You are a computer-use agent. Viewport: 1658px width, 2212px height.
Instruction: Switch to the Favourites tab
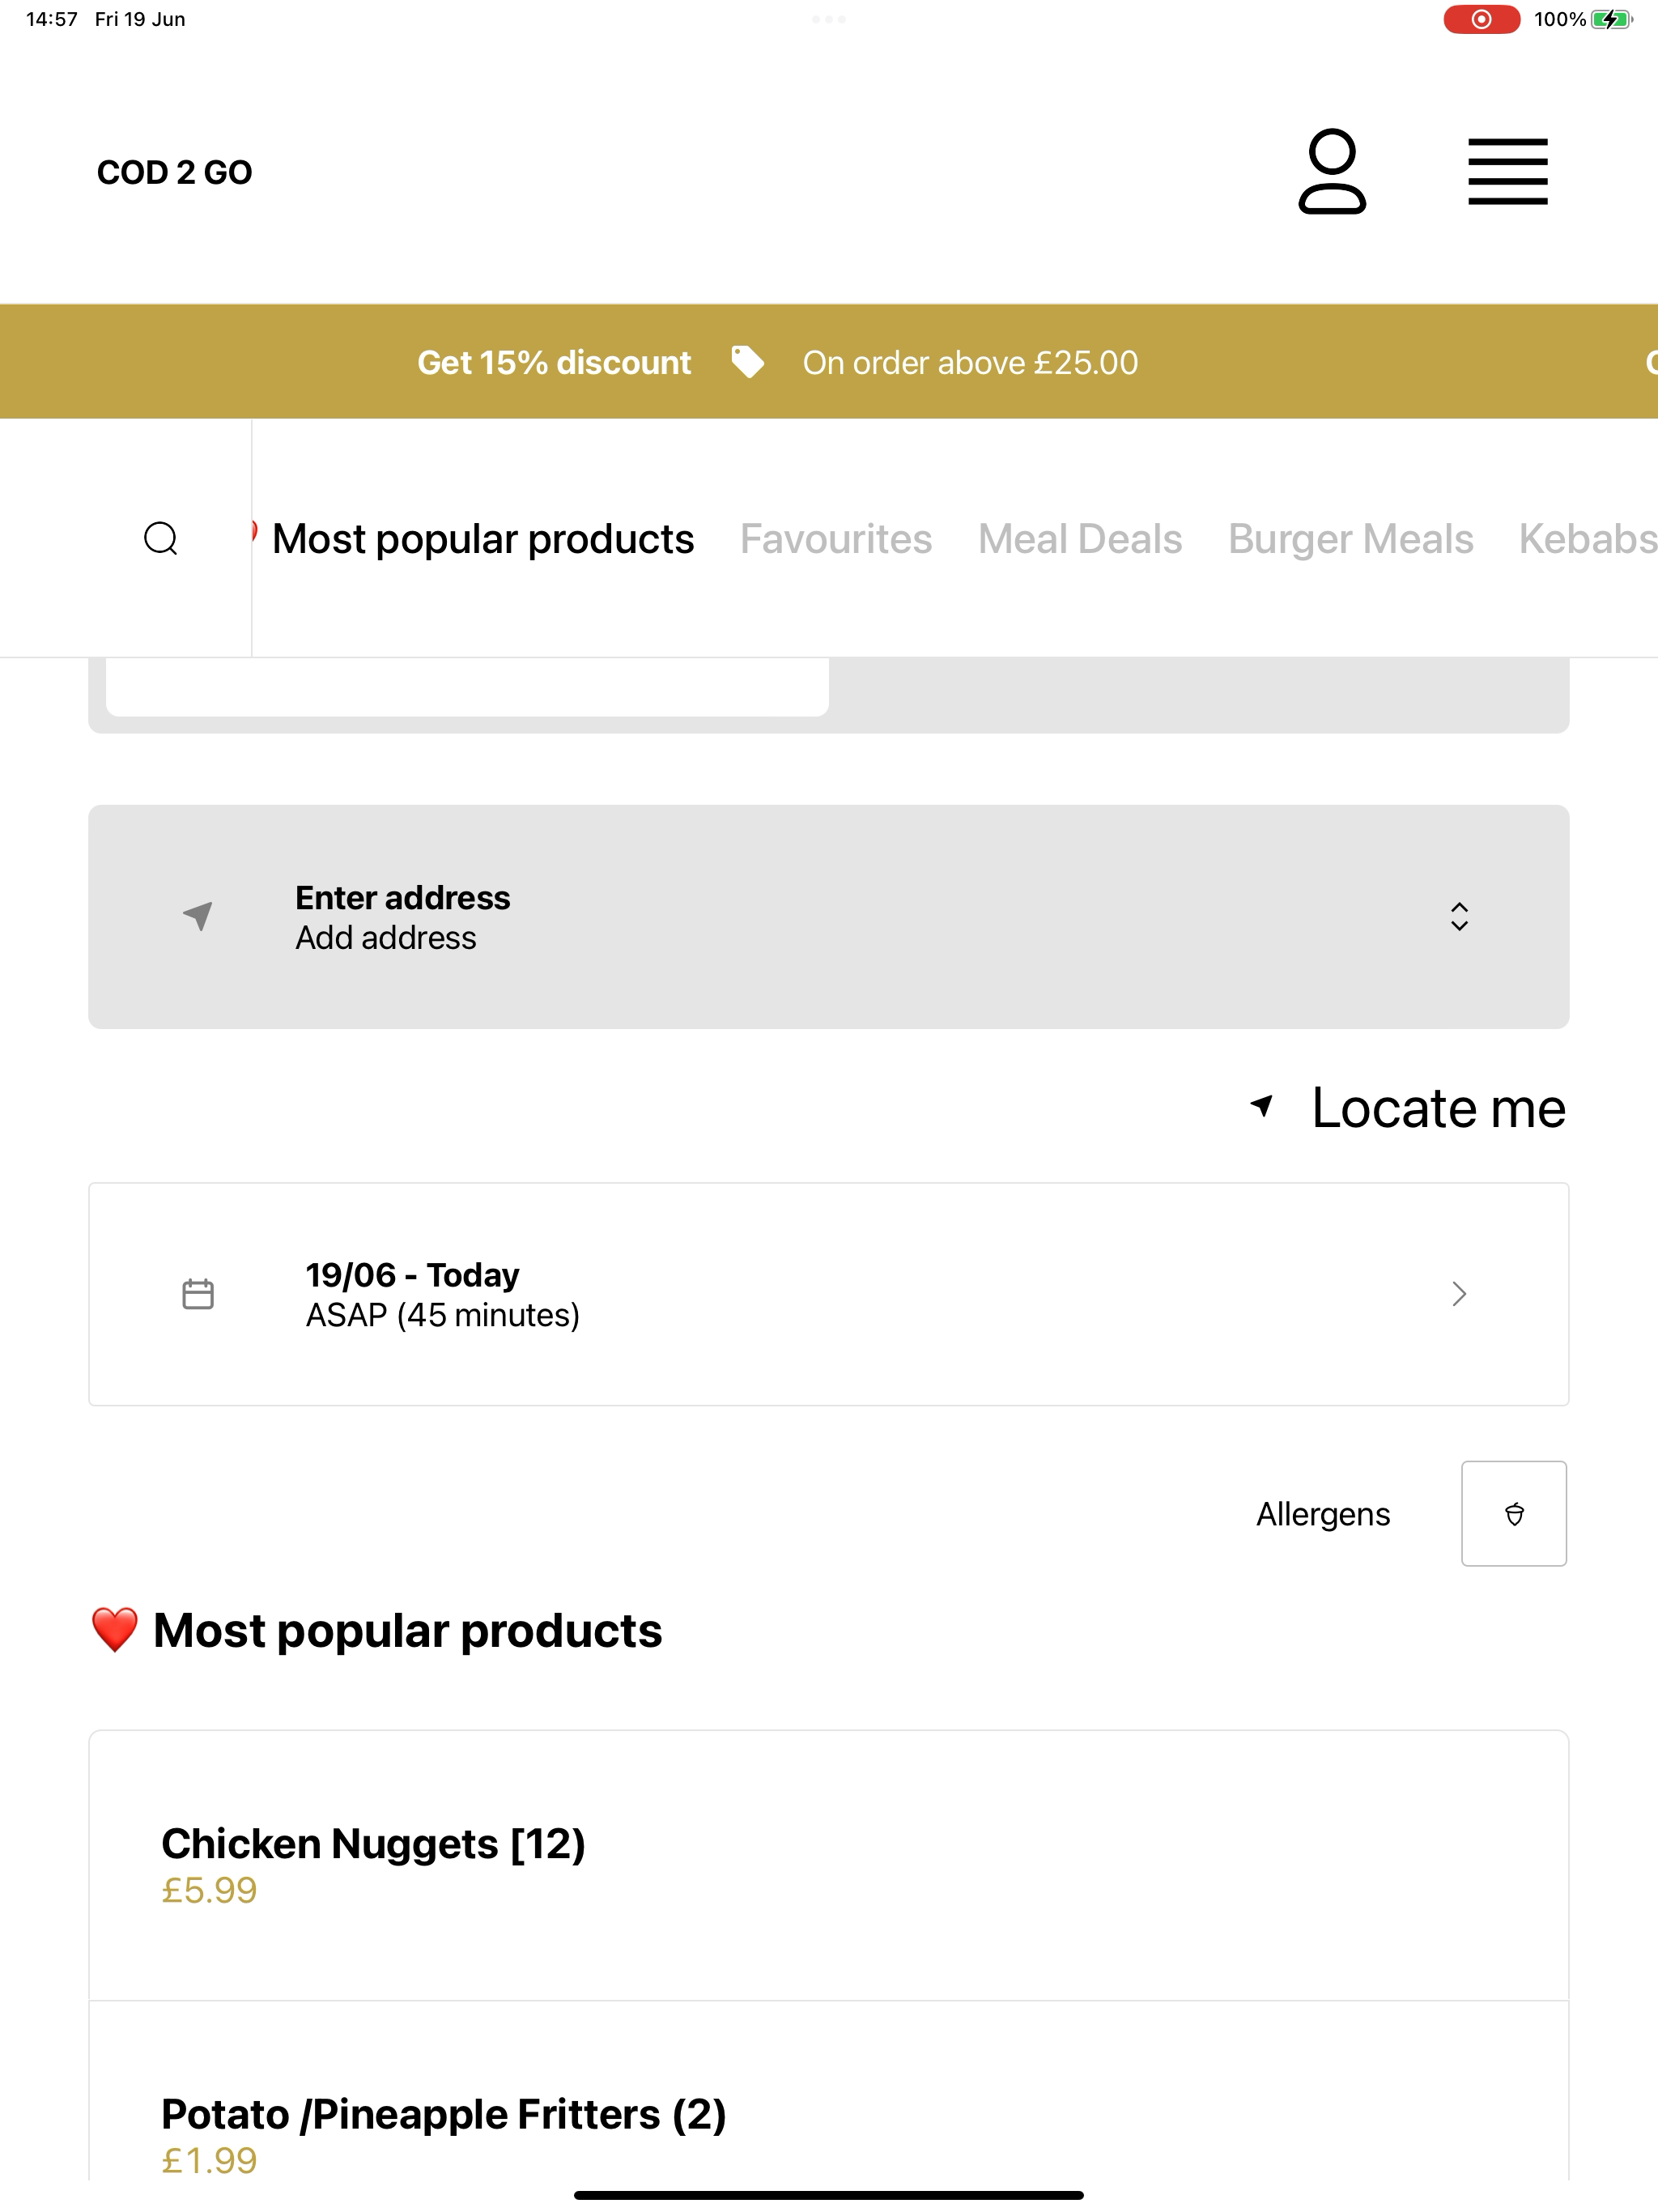click(x=836, y=539)
